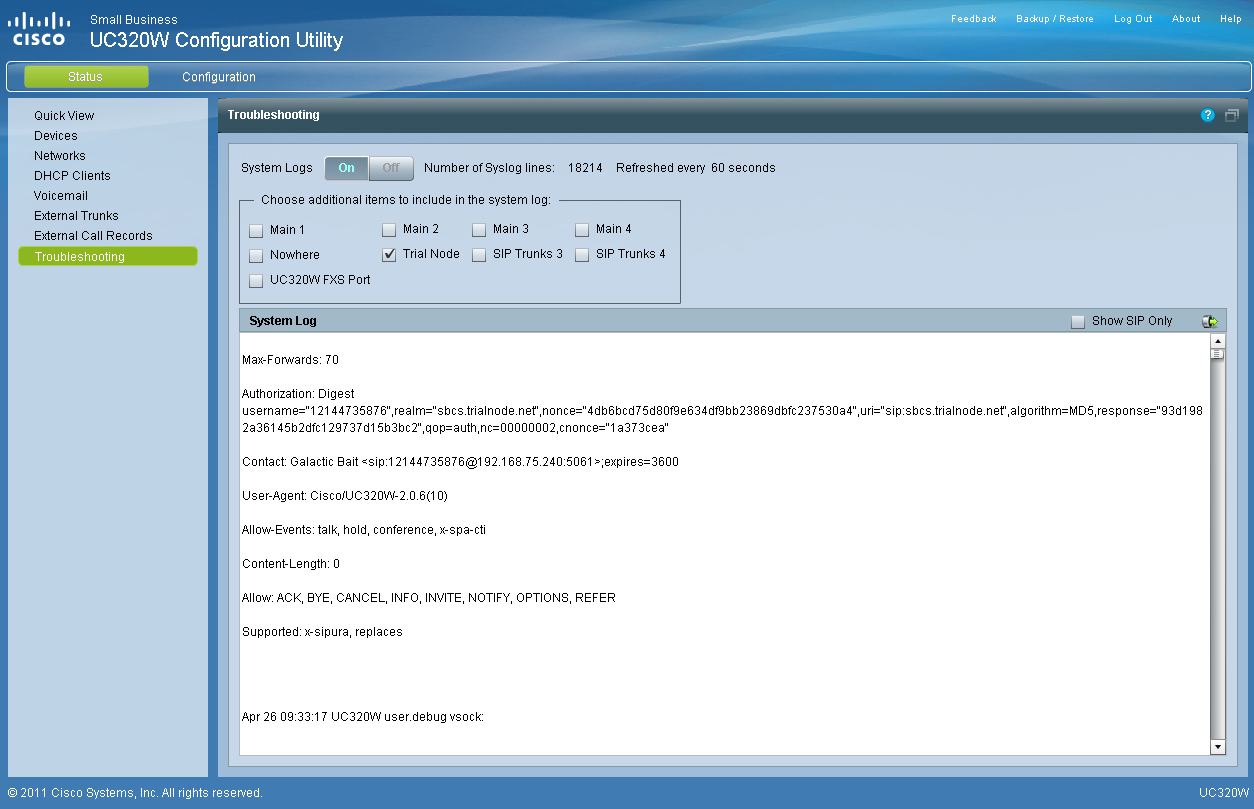Open Voicemail in sidebar
Image resolution: width=1254 pixels, height=809 pixels.
click(x=61, y=196)
